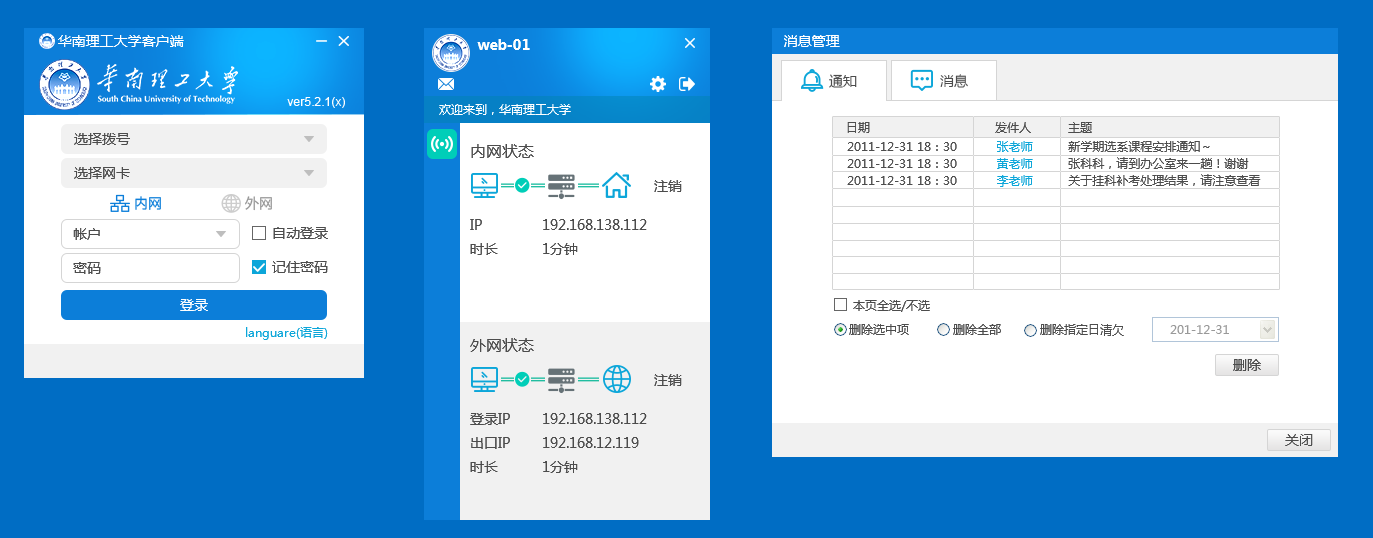1373x538 pixels.
Task: Open settings gear in web-01 window
Action: (x=658, y=84)
